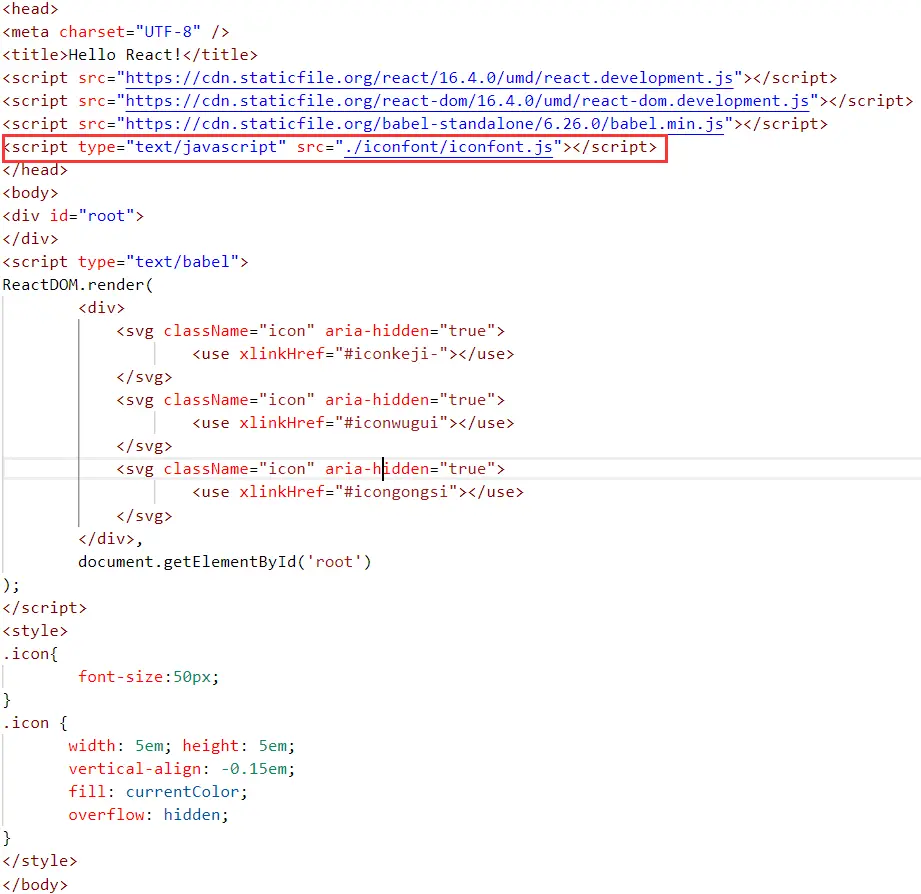The width and height of the screenshot is (921, 894).
Task: Click the 'height: 5em' declaration
Action: tap(235, 746)
